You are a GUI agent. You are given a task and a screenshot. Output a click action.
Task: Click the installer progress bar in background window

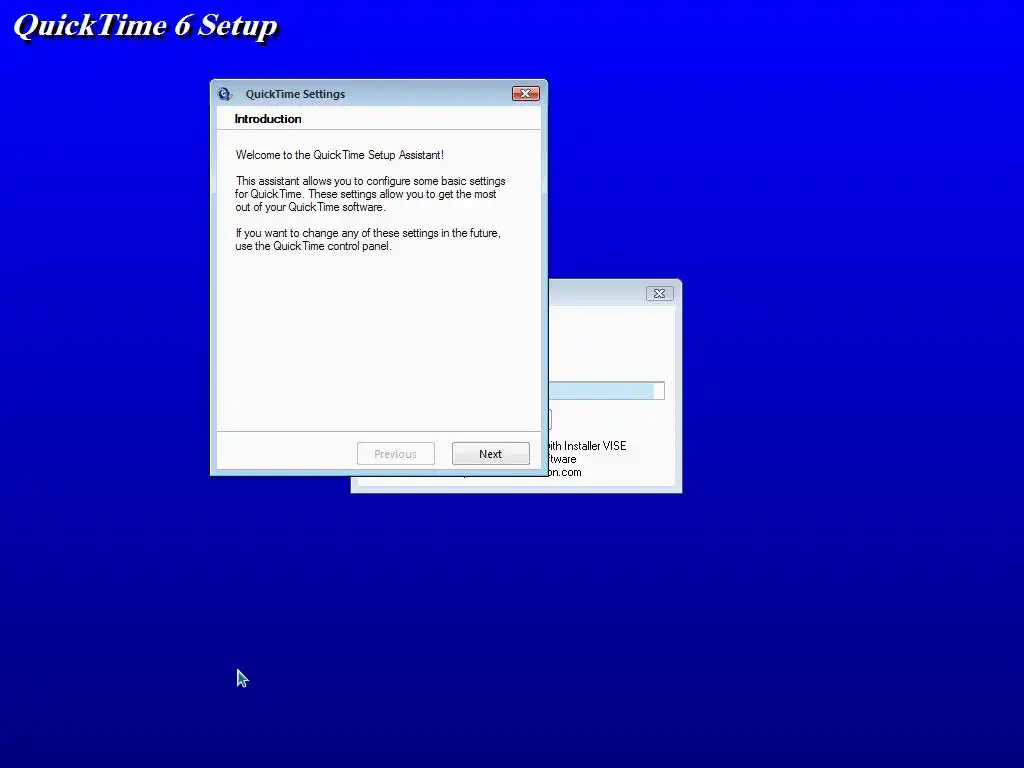[x=607, y=391]
